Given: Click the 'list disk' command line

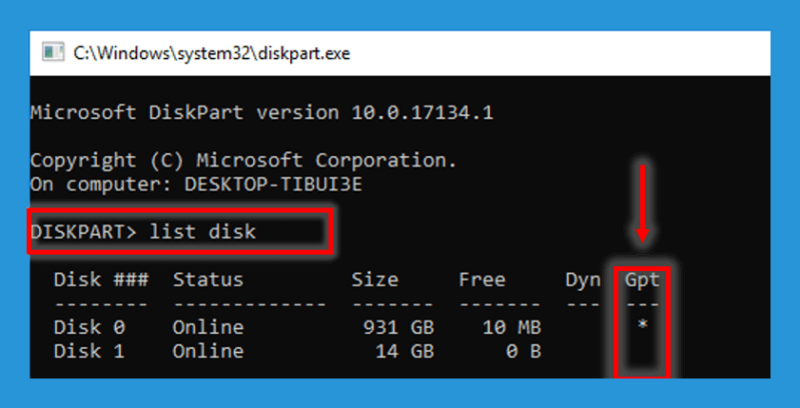Looking at the screenshot, I should coord(143,232).
